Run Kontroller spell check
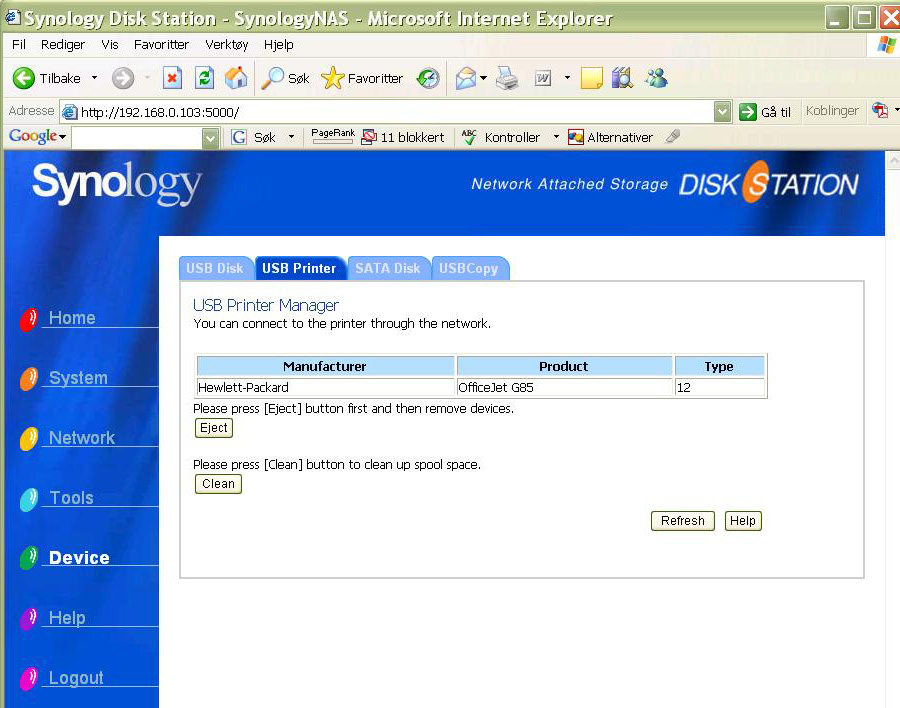The height and width of the screenshot is (708, 900). [x=501, y=137]
